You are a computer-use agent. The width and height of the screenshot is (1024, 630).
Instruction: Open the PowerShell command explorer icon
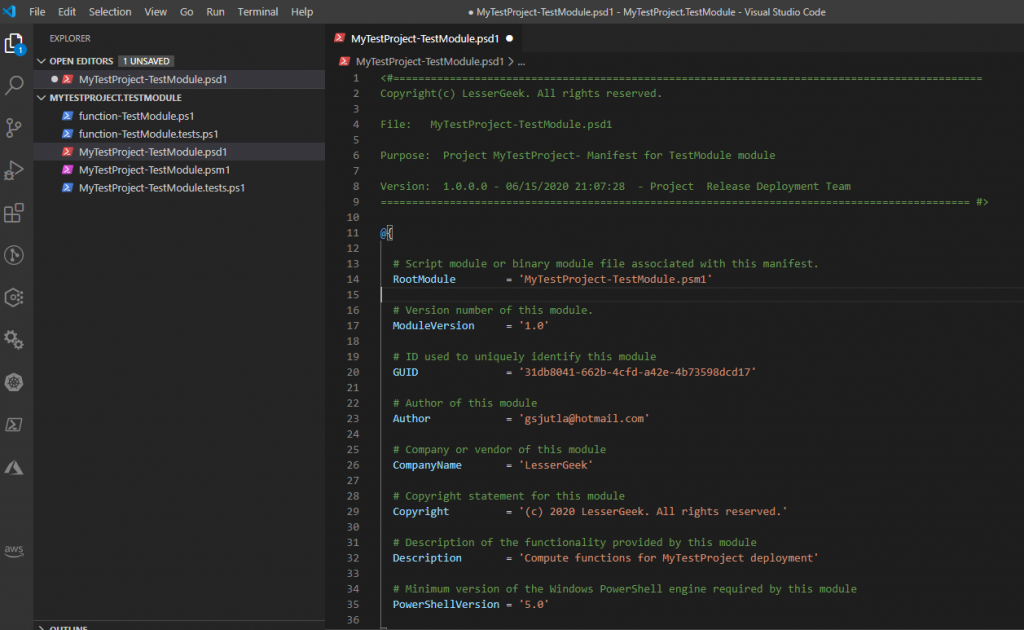click(x=15, y=425)
